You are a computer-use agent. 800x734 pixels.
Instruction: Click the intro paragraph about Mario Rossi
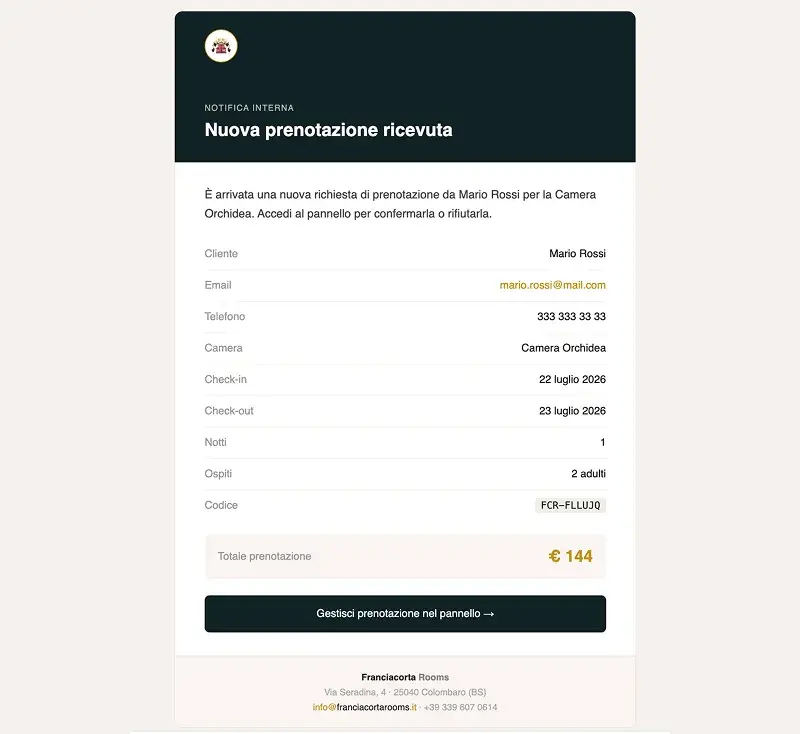[400, 204]
